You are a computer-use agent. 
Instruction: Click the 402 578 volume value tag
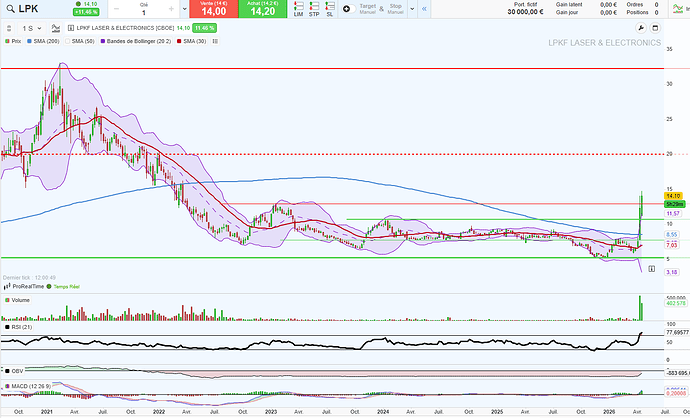[676, 303]
